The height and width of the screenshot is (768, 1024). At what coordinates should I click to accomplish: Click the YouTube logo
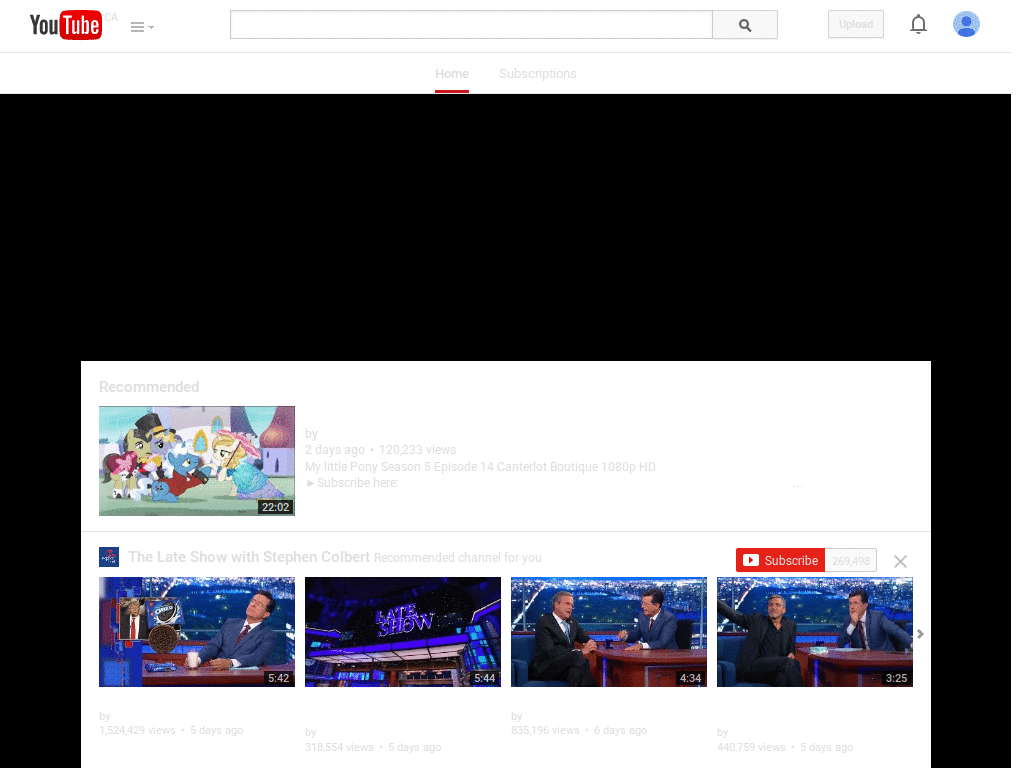coord(66,25)
